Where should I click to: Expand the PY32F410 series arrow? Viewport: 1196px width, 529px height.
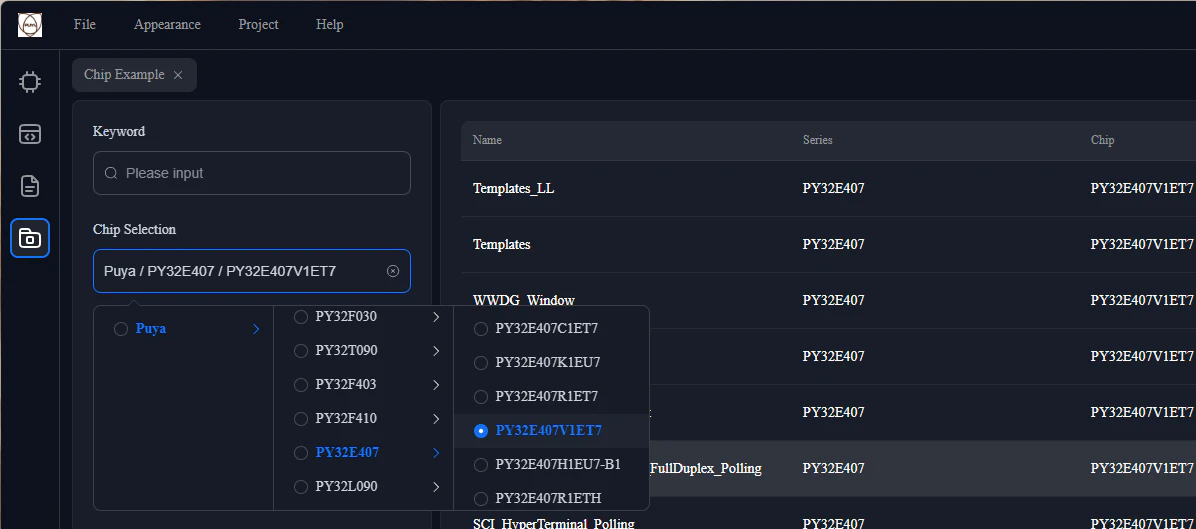(x=436, y=418)
